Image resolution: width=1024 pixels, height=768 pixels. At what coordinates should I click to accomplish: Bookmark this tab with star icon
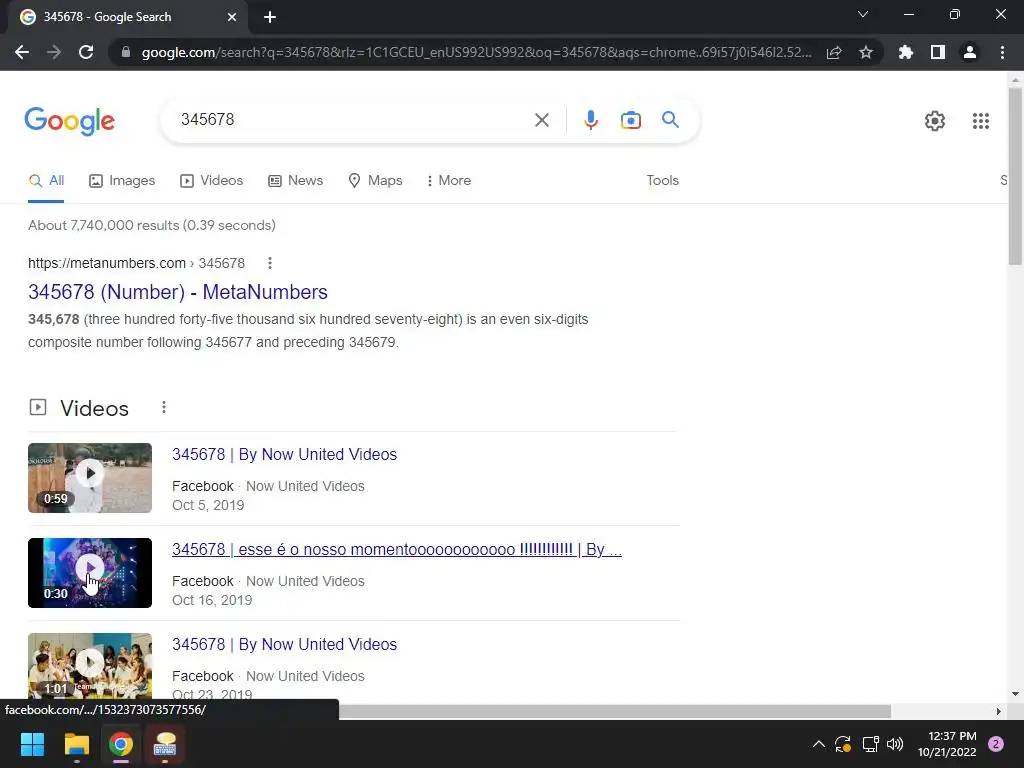pos(866,52)
